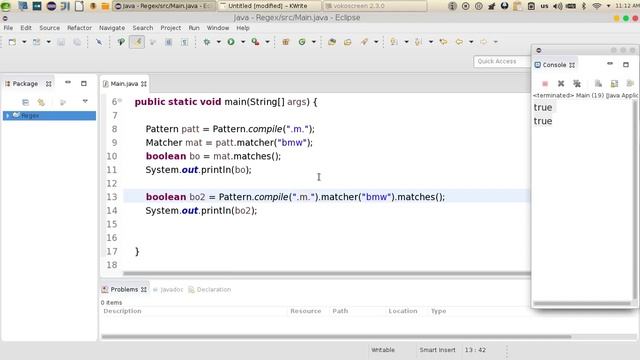Open the Refactor menu
The height and width of the screenshot is (360, 640).
(79, 28)
